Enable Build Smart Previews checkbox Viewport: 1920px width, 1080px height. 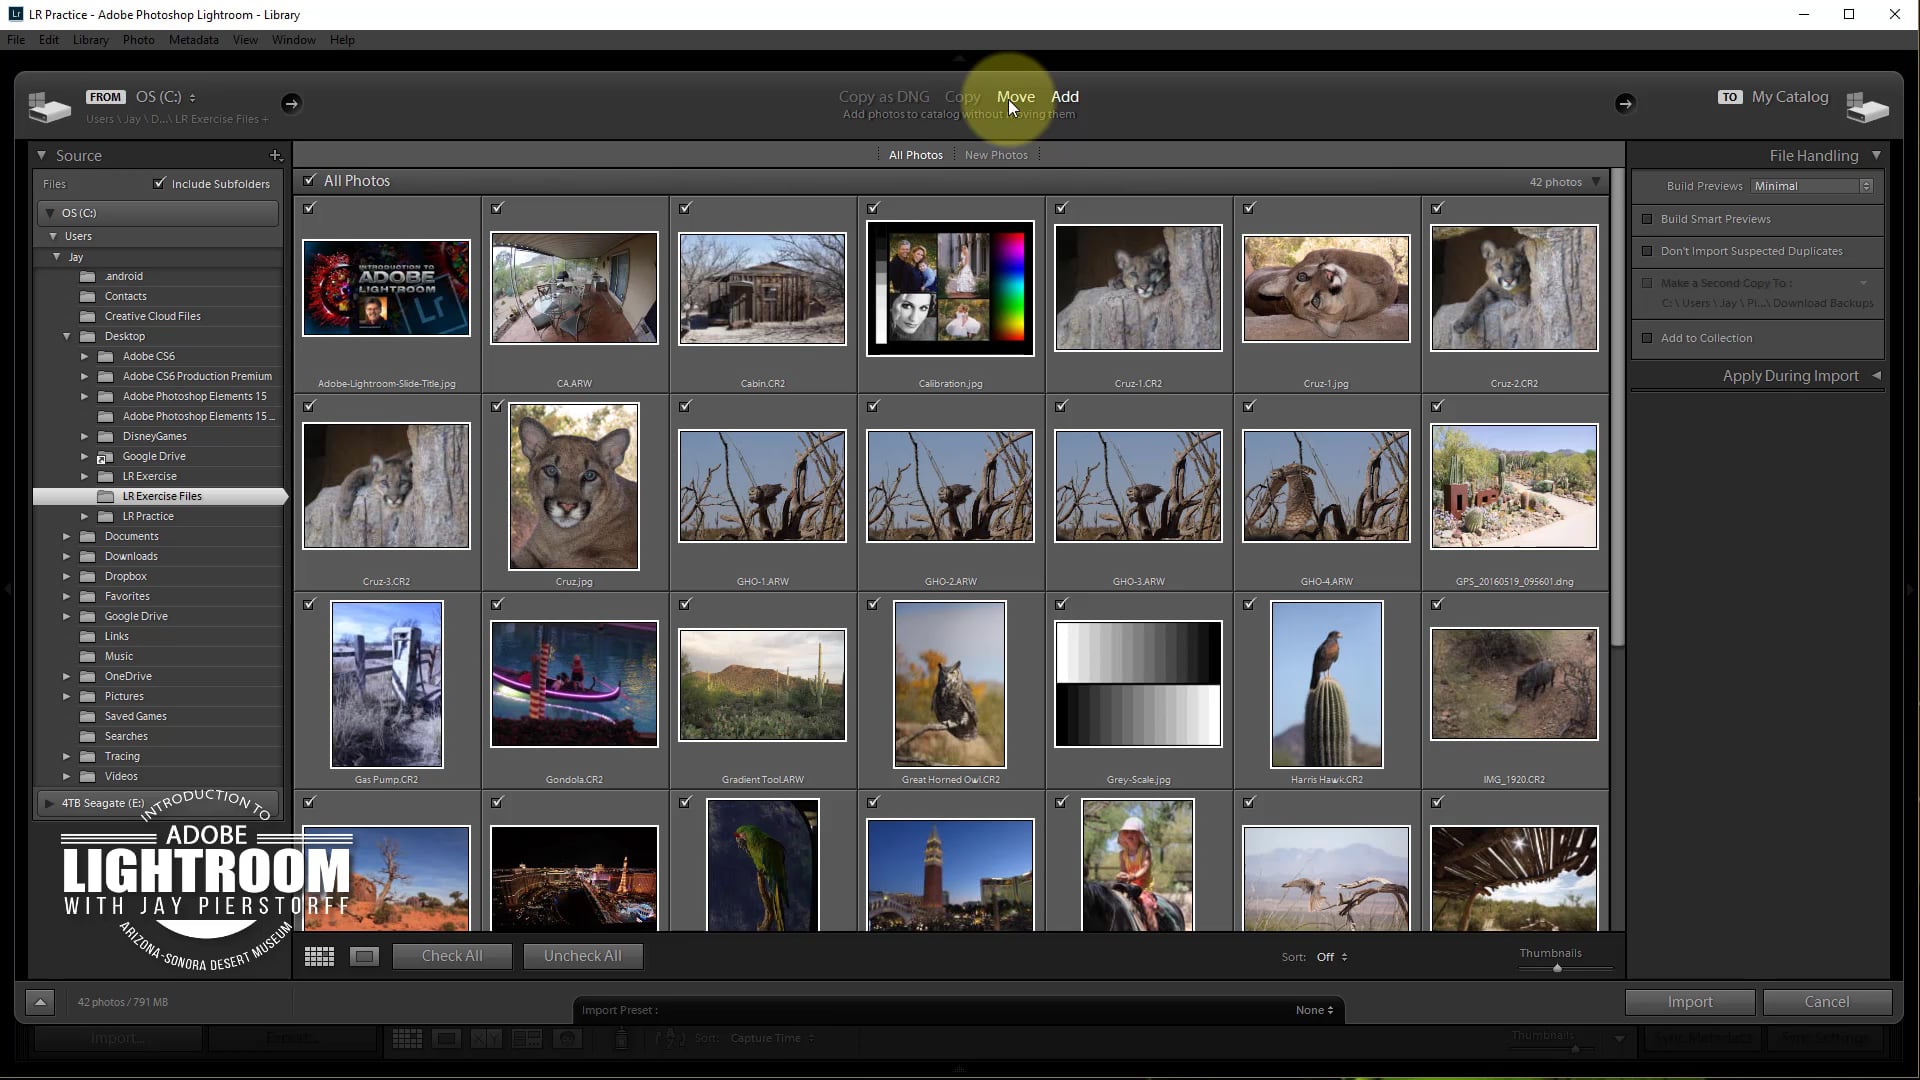click(x=1647, y=219)
